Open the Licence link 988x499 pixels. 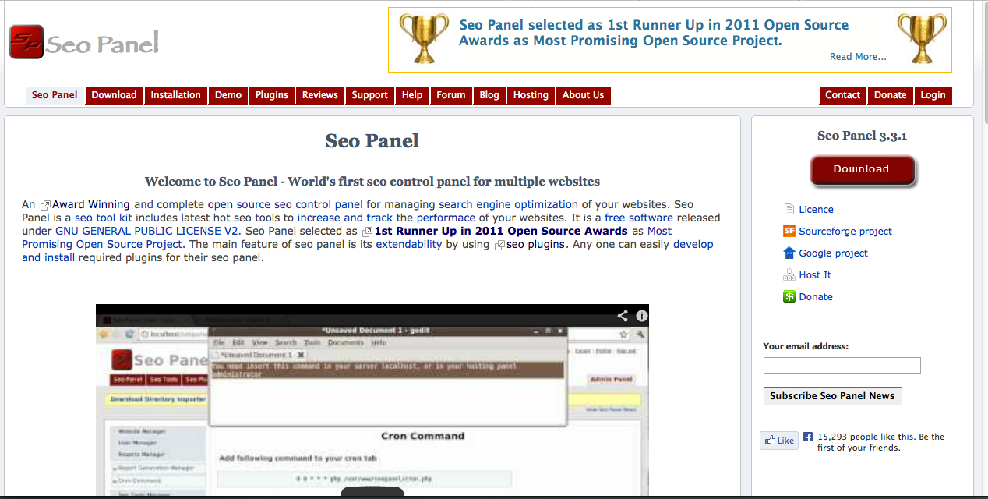(x=816, y=209)
